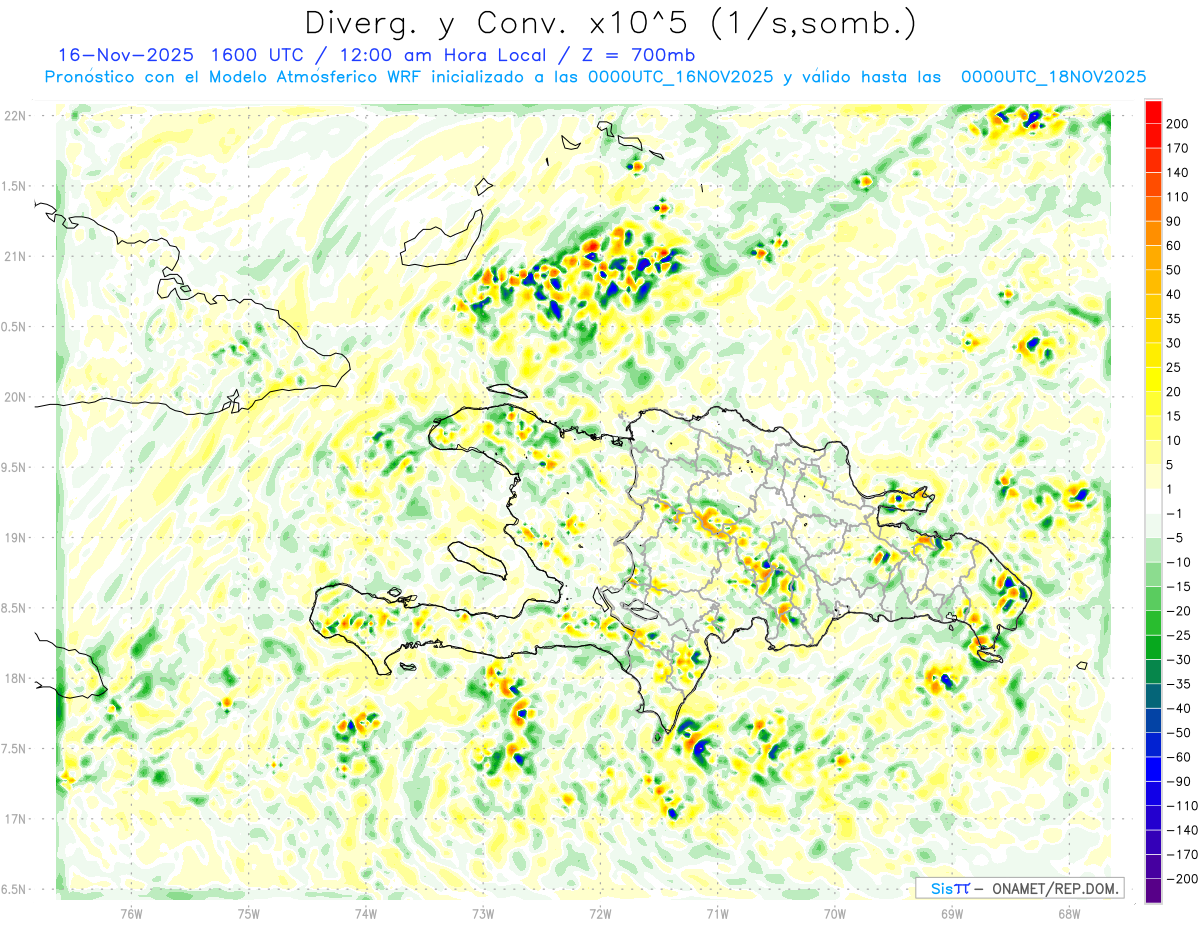Click the legend value -40

pyautogui.click(x=1179, y=709)
